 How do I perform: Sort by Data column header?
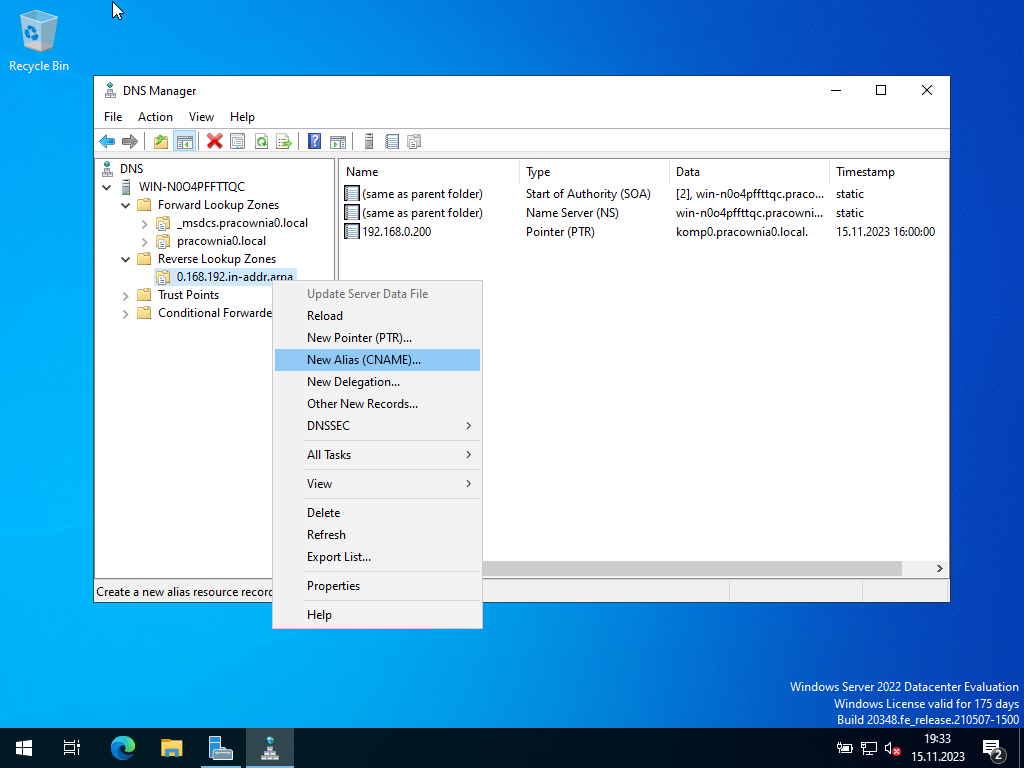coord(750,172)
